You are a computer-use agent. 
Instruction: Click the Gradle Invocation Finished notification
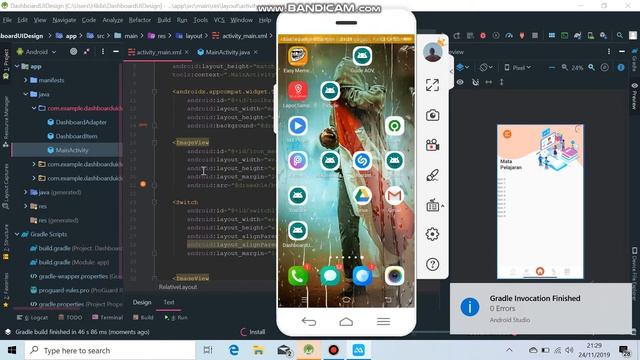(540, 309)
